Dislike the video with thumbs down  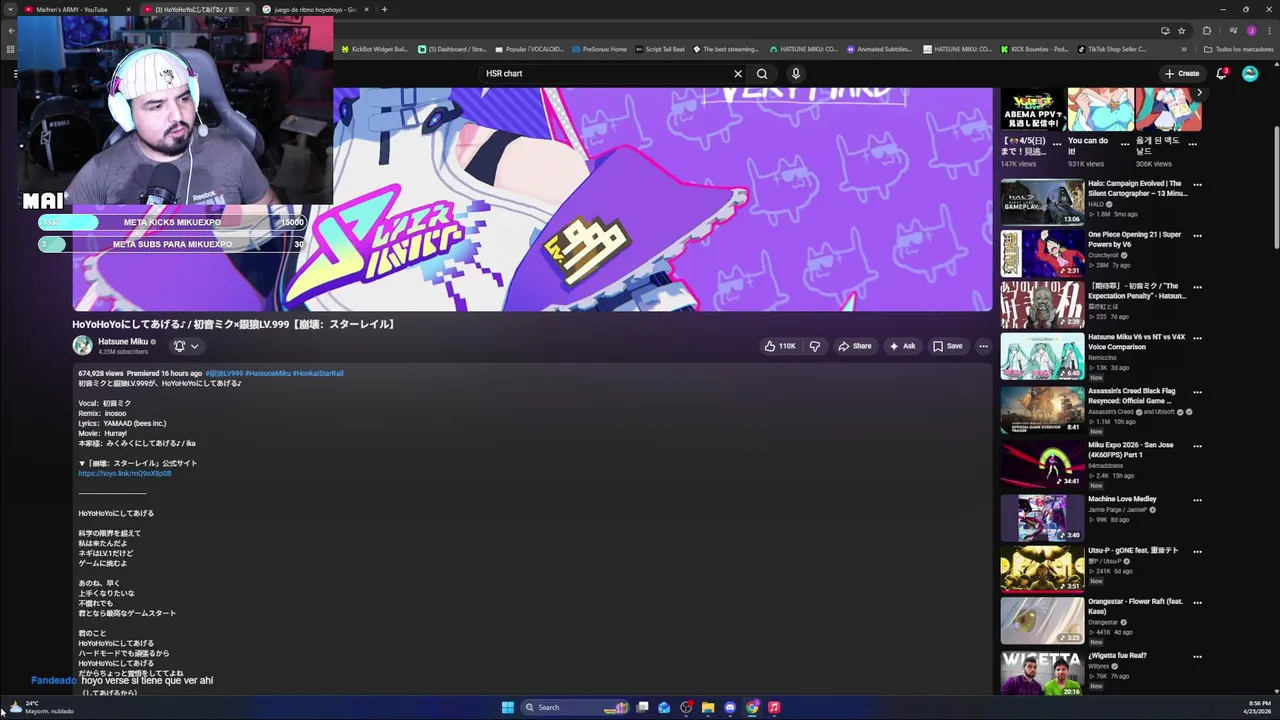815,346
